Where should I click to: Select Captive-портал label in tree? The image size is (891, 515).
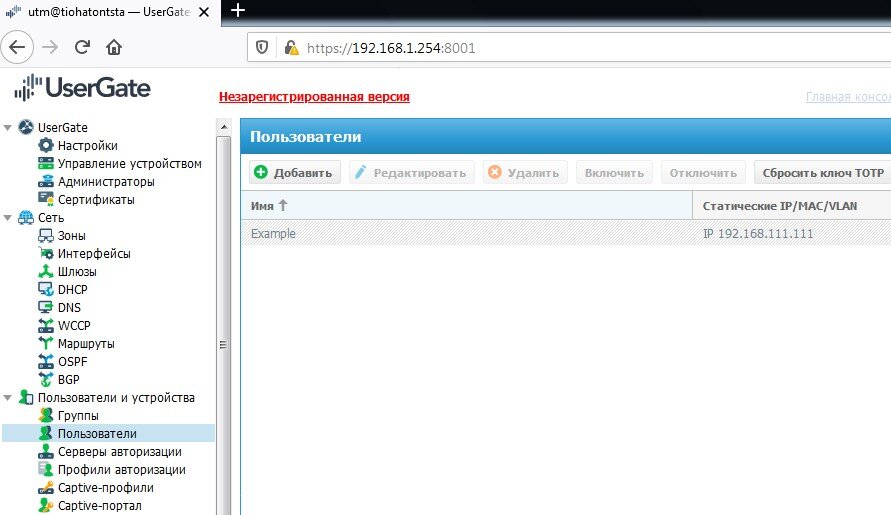pyautogui.click(x=100, y=506)
